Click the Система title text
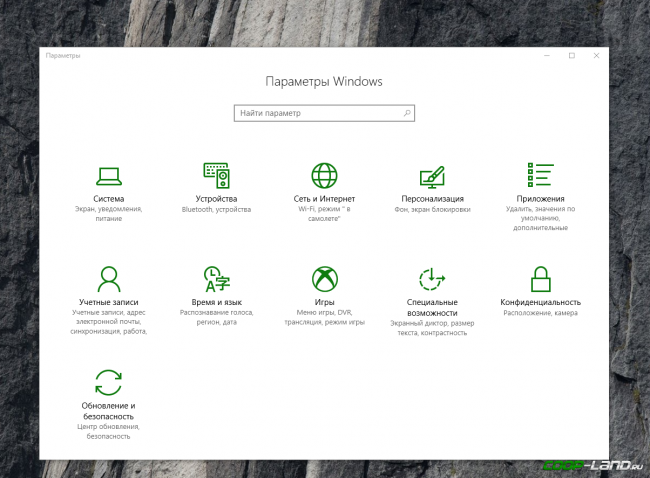 point(109,199)
